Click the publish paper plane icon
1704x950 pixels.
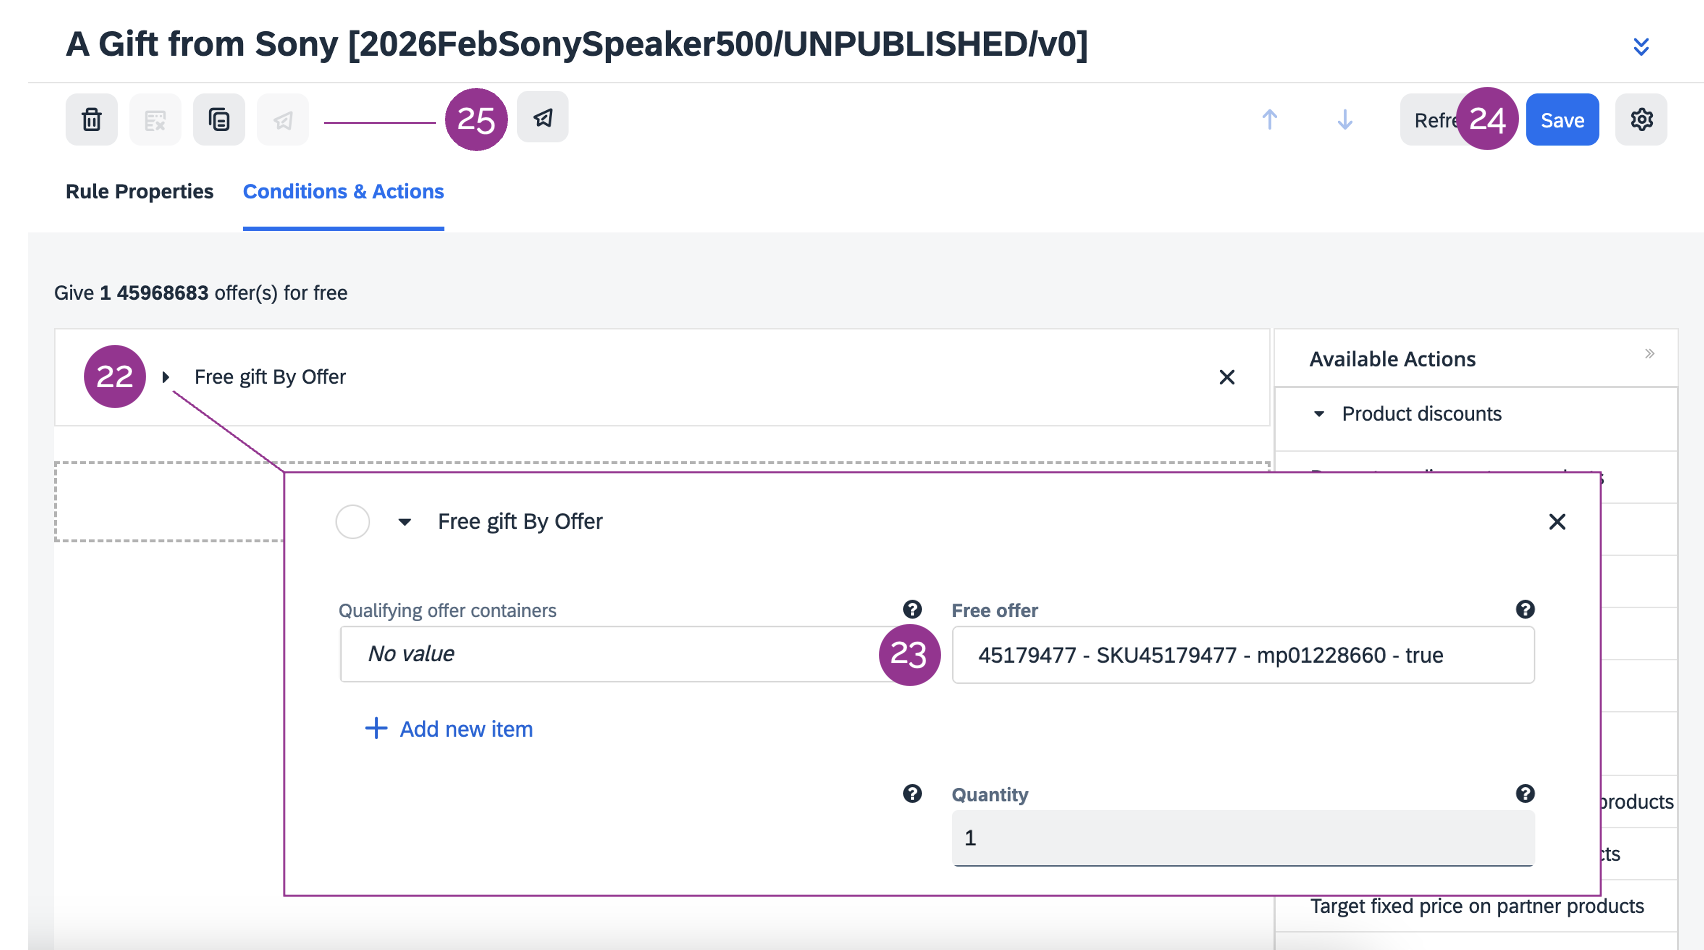[543, 118]
